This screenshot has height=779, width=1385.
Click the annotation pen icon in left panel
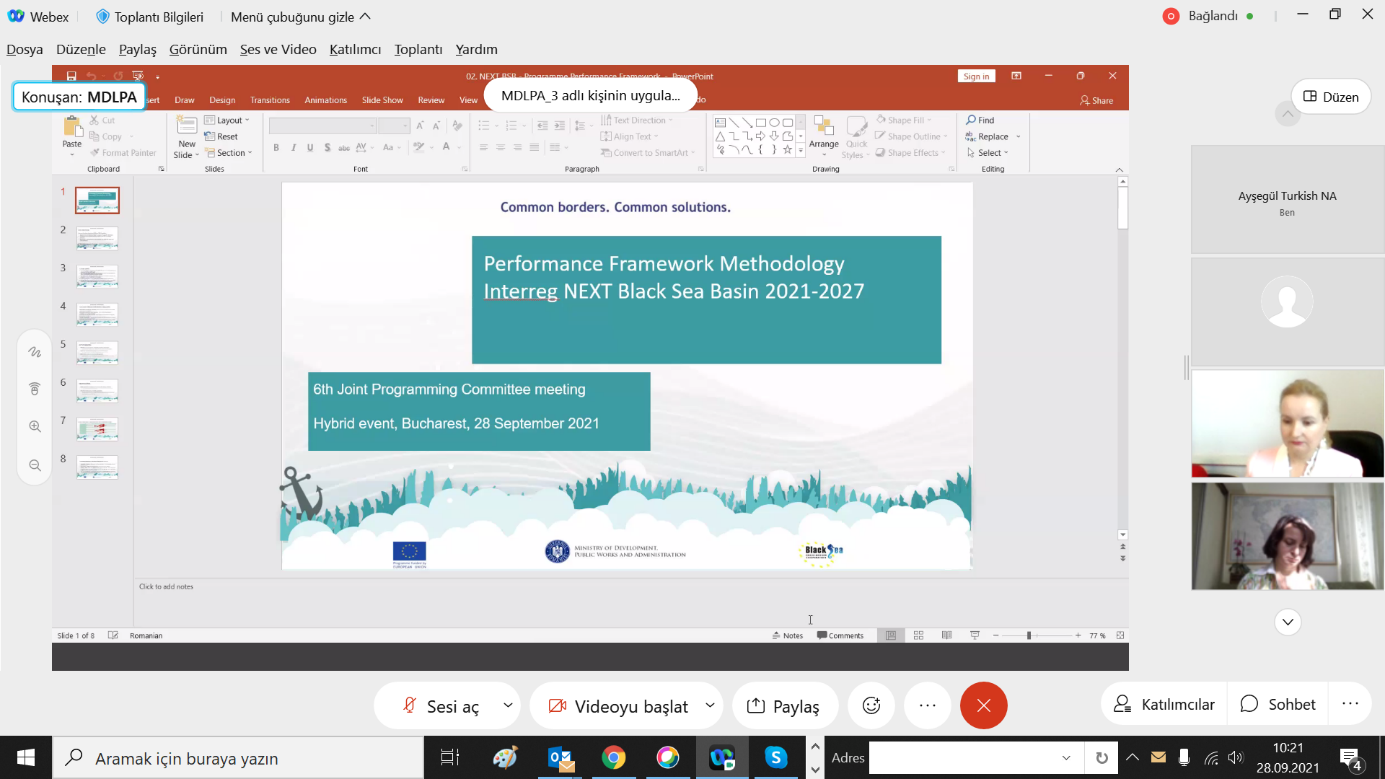click(x=35, y=352)
